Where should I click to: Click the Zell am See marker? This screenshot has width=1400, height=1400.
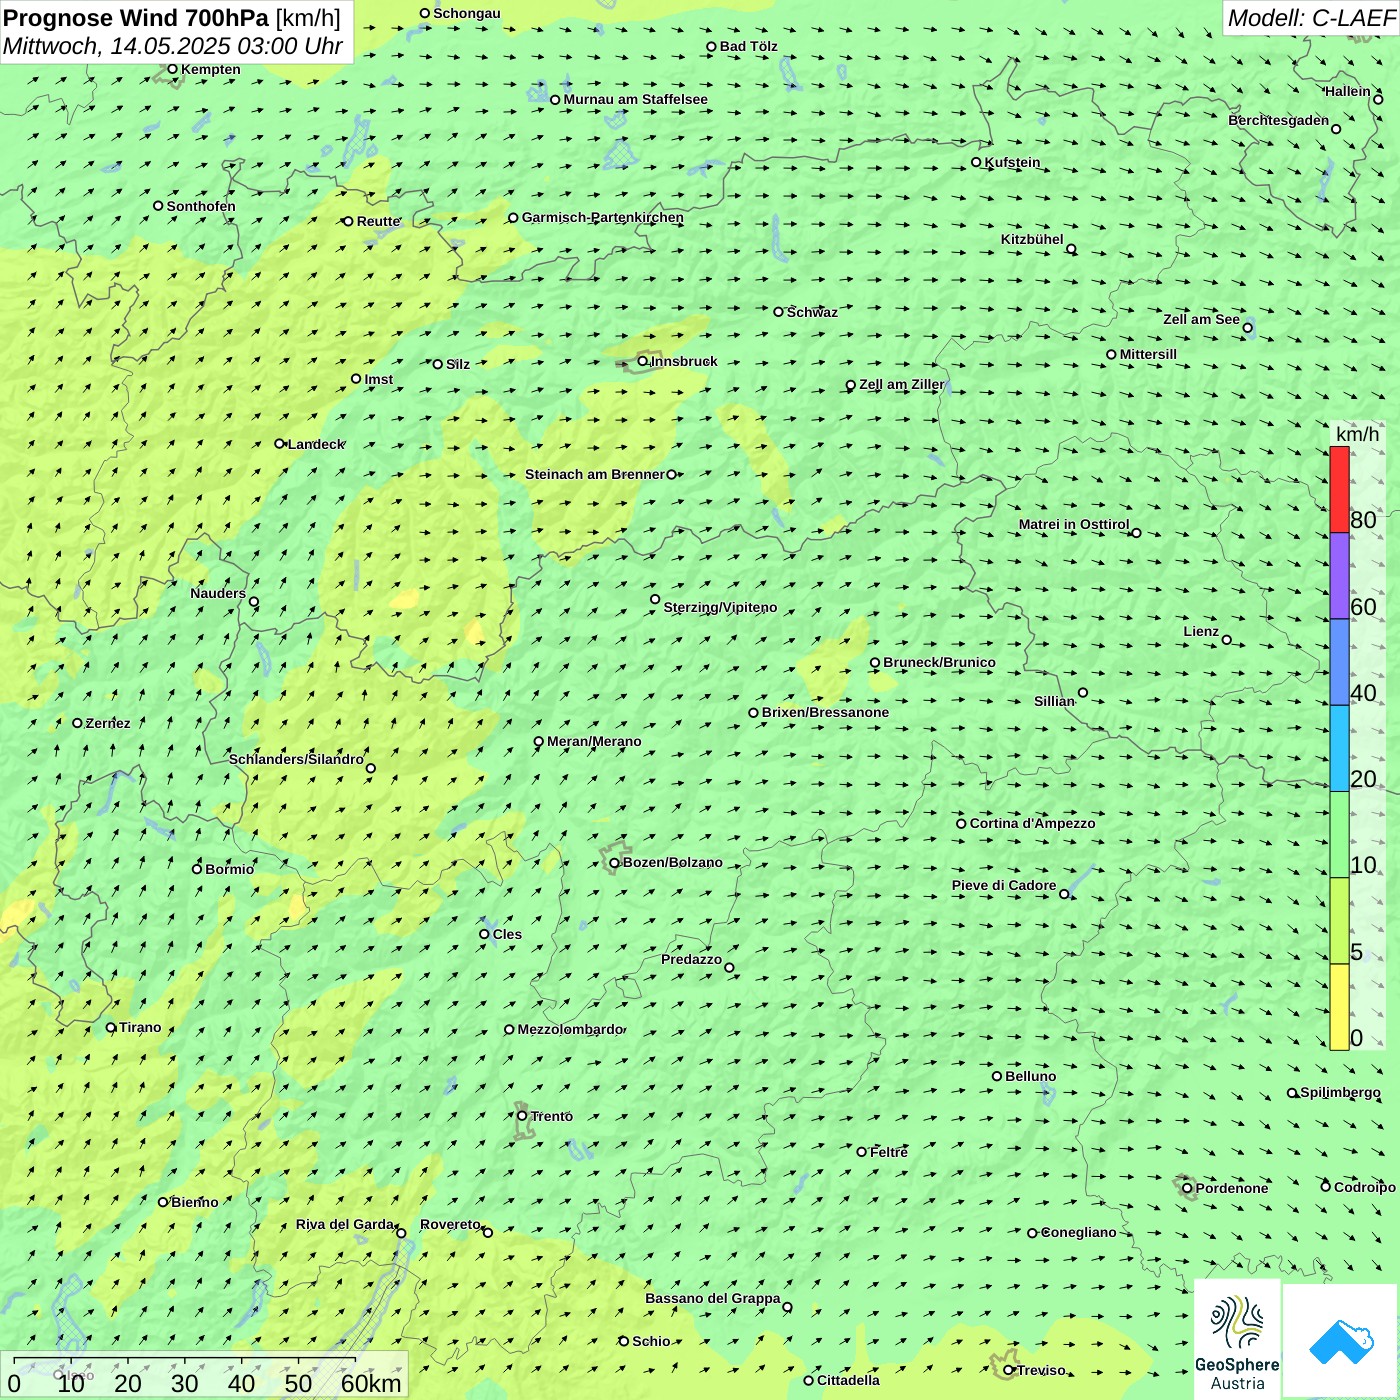click(x=1247, y=327)
